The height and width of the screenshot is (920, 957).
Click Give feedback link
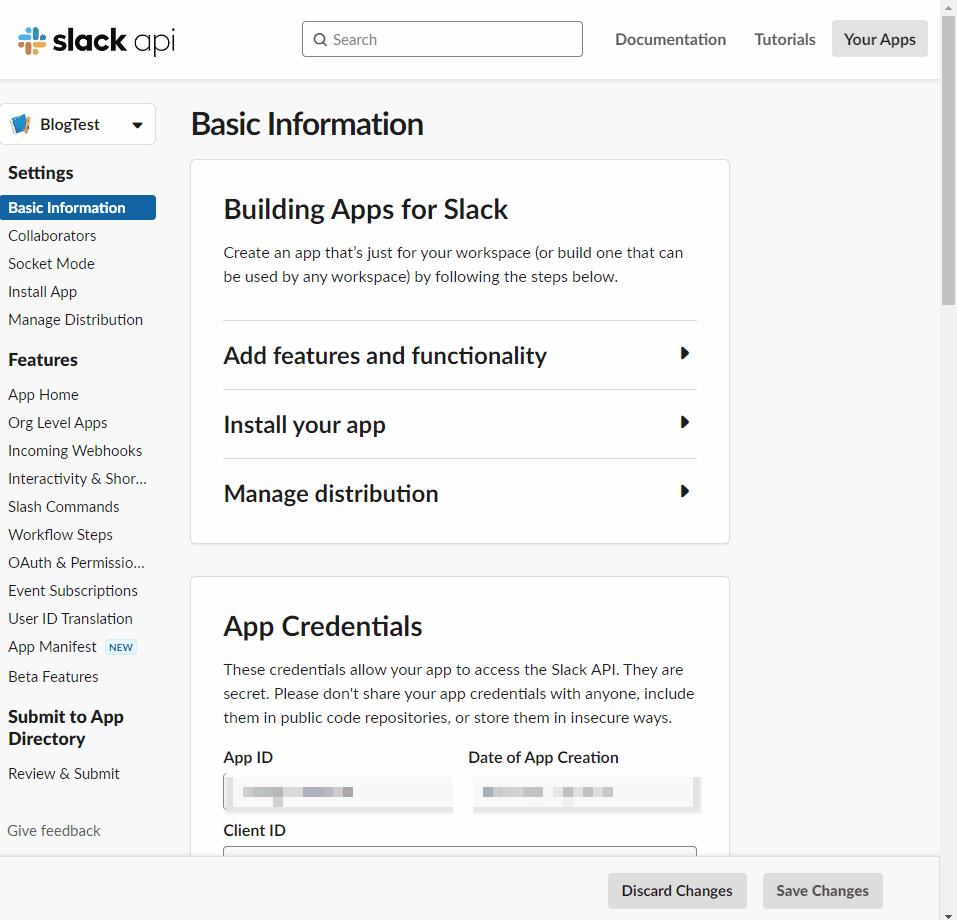(x=54, y=831)
